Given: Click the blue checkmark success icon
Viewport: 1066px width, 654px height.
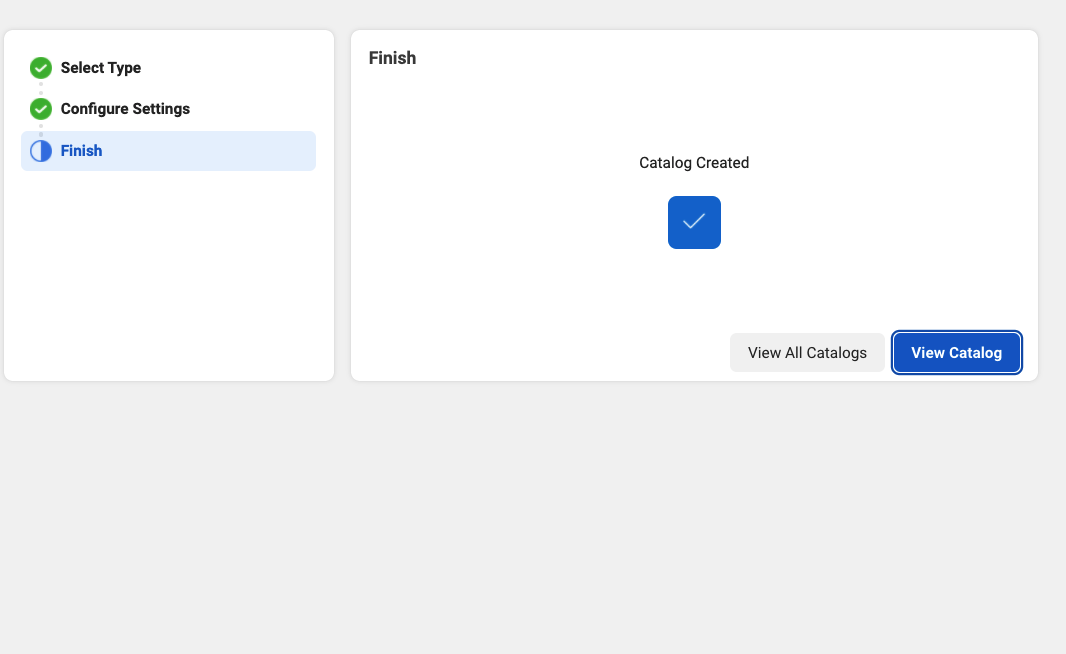Looking at the screenshot, I should [x=694, y=222].
